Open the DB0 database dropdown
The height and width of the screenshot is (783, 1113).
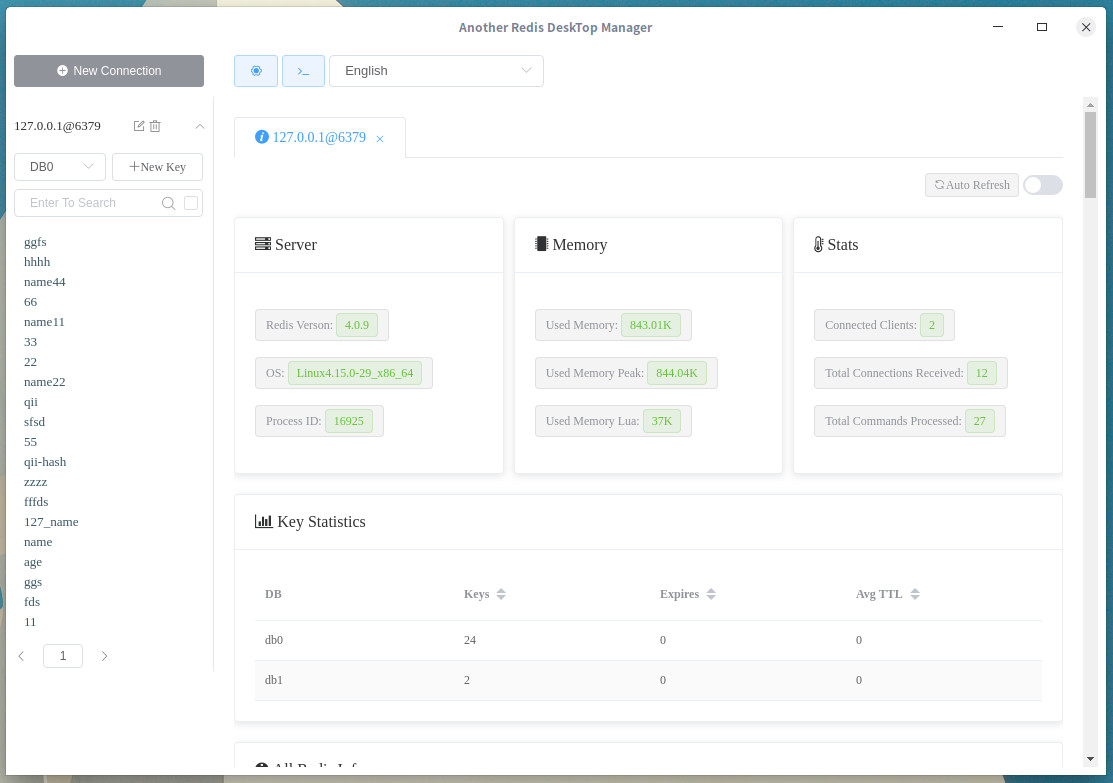[x=60, y=167]
